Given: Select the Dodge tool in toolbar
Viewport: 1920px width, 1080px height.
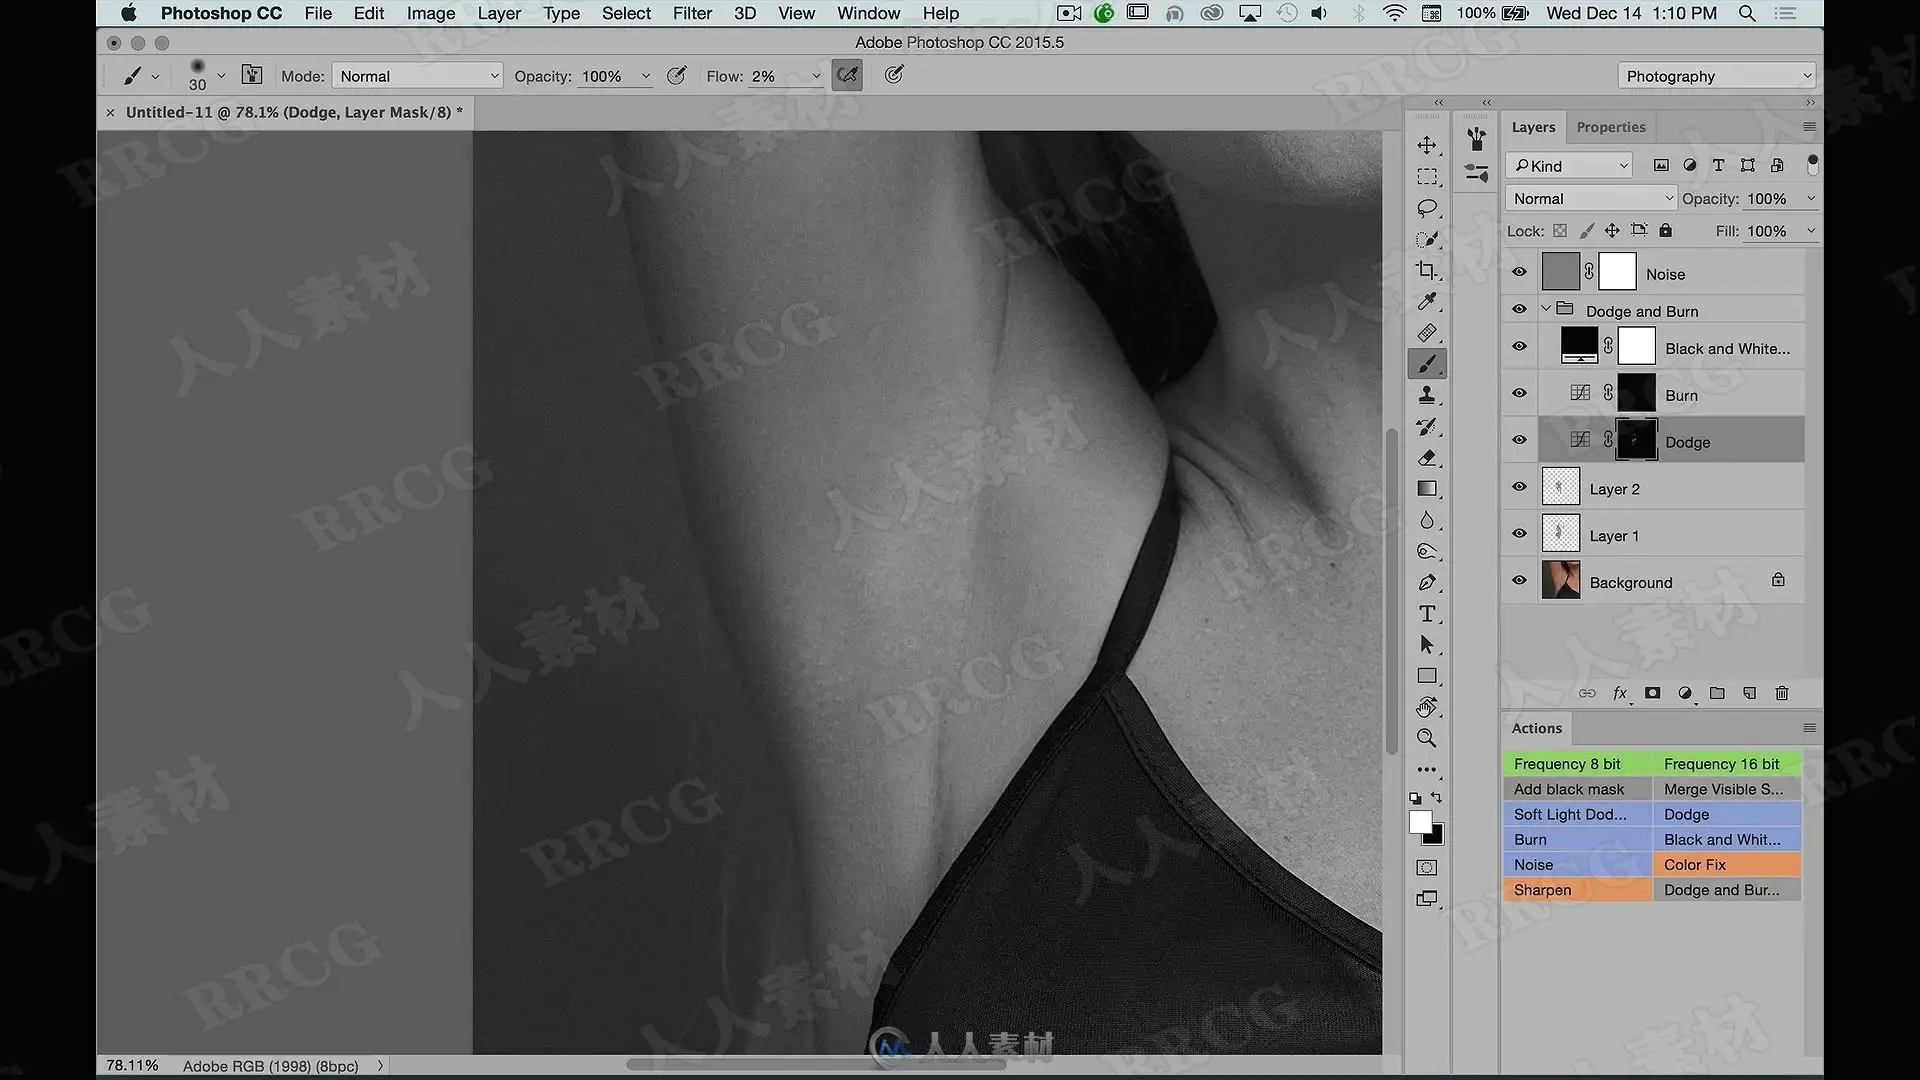Looking at the screenshot, I should coord(1427,551).
